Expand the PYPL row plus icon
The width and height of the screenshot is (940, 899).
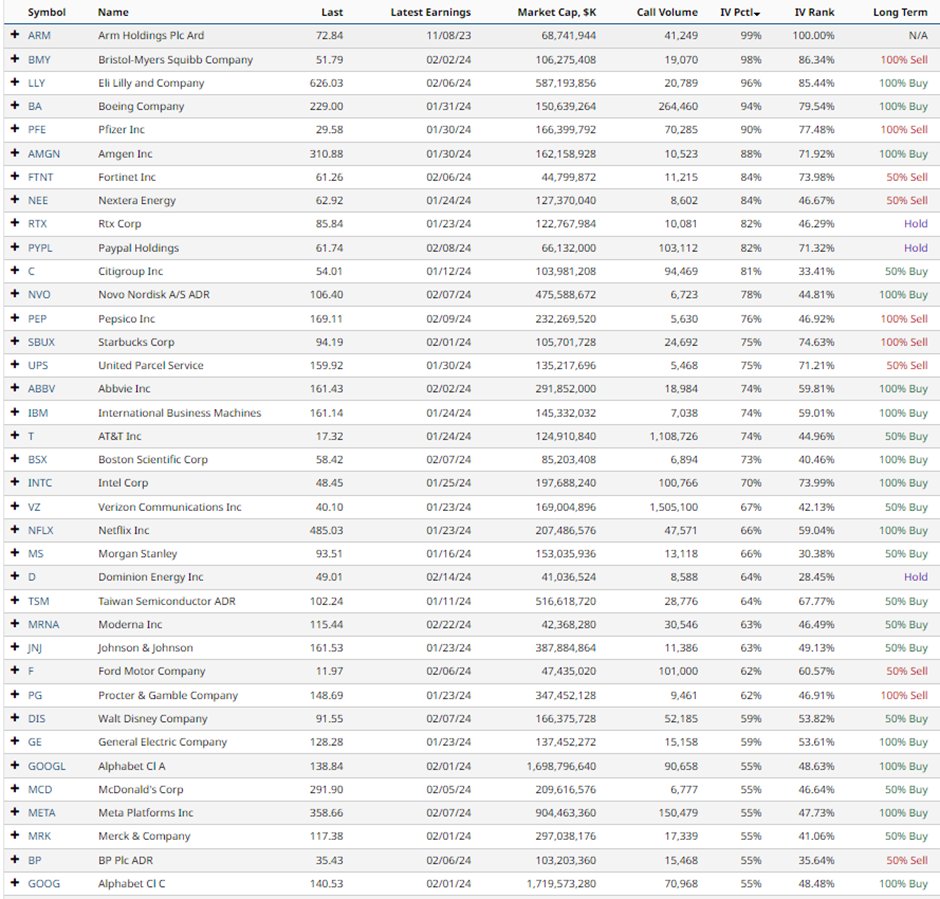click(x=15, y=247)
